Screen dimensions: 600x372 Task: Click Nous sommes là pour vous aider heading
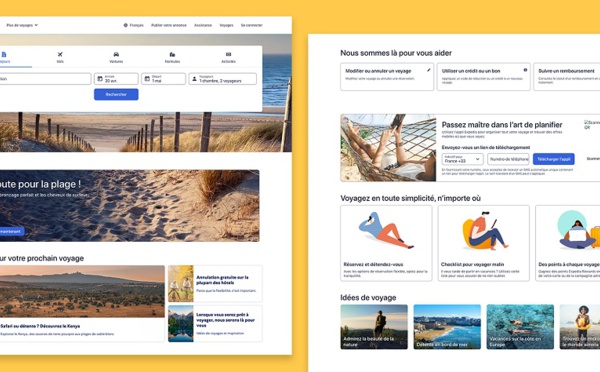click(396, 53)
